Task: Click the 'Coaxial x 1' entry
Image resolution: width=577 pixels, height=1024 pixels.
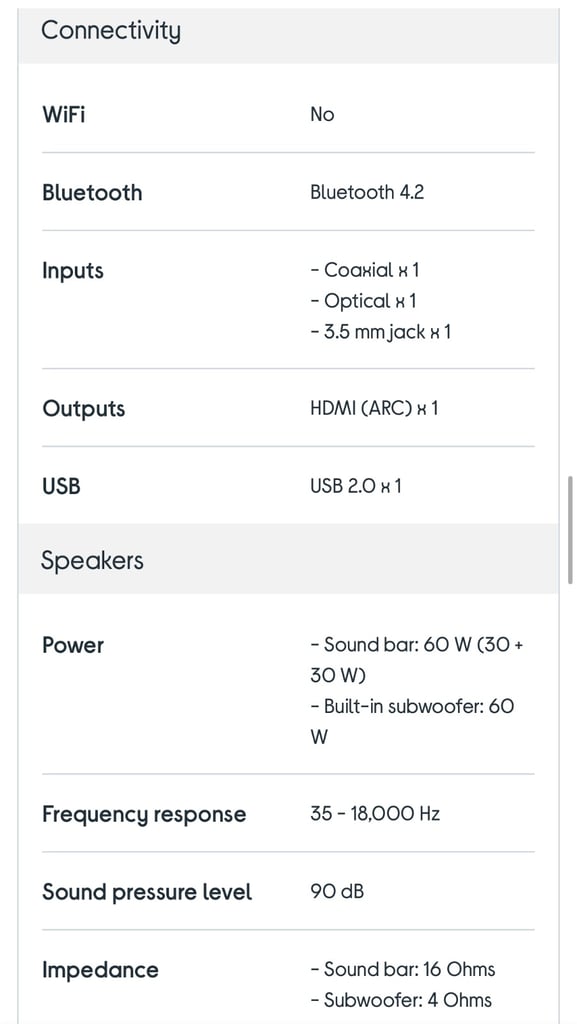Action: click(365, 270)
